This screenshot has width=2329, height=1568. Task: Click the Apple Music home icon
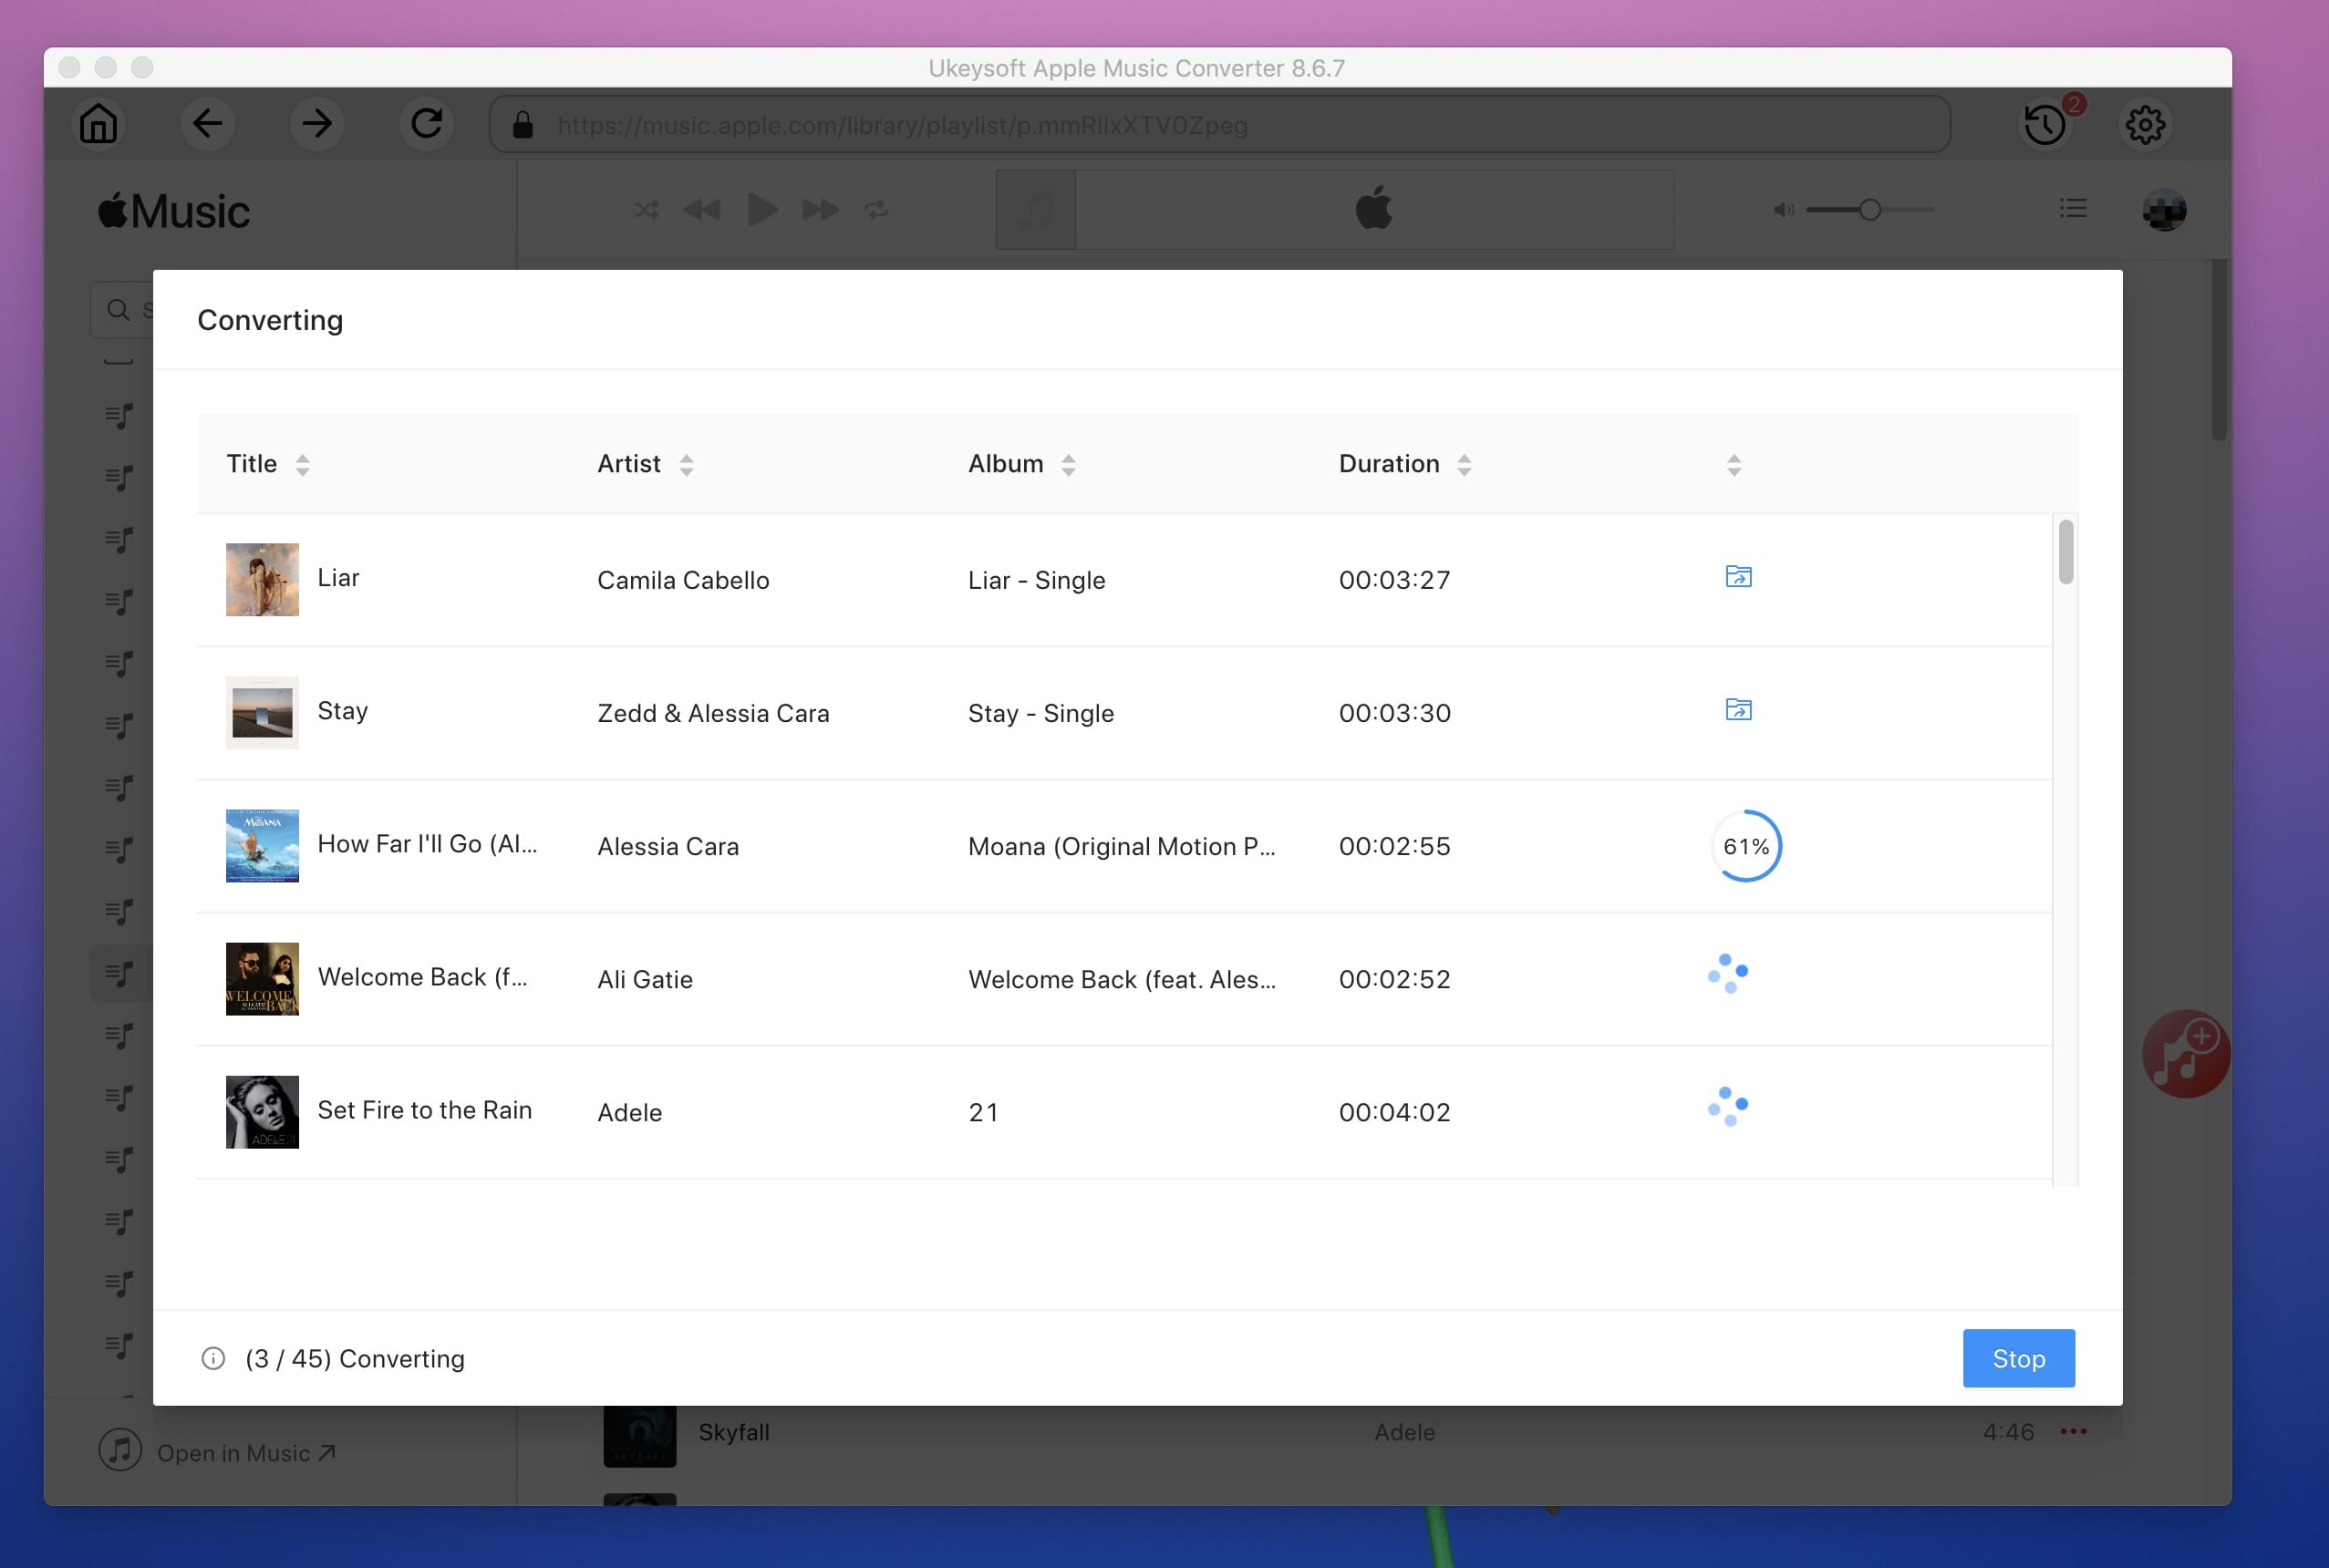pos(98,122)
